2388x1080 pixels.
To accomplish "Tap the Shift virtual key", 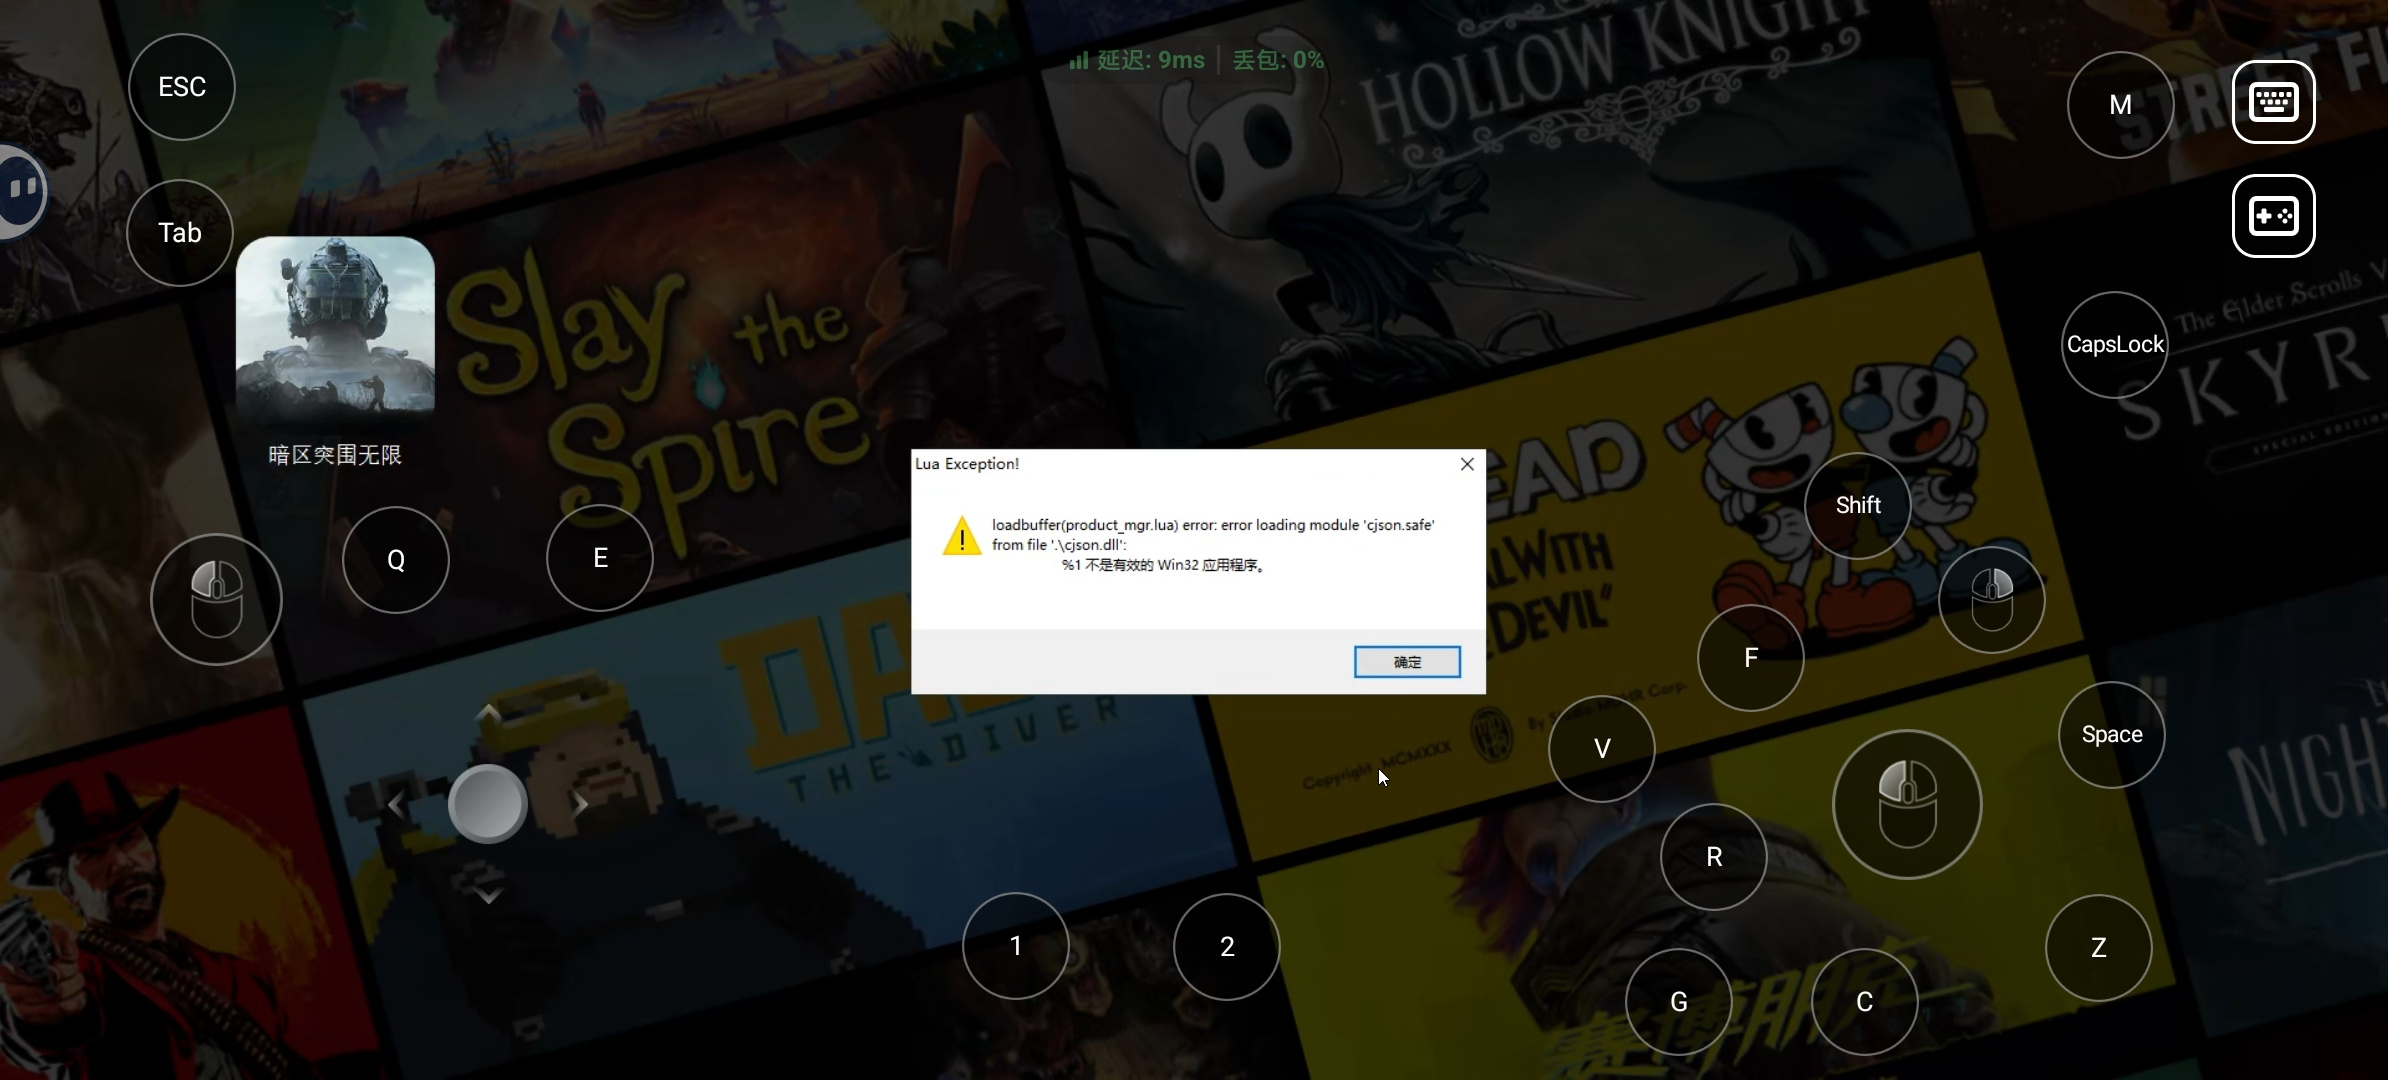I will 1858,506.
